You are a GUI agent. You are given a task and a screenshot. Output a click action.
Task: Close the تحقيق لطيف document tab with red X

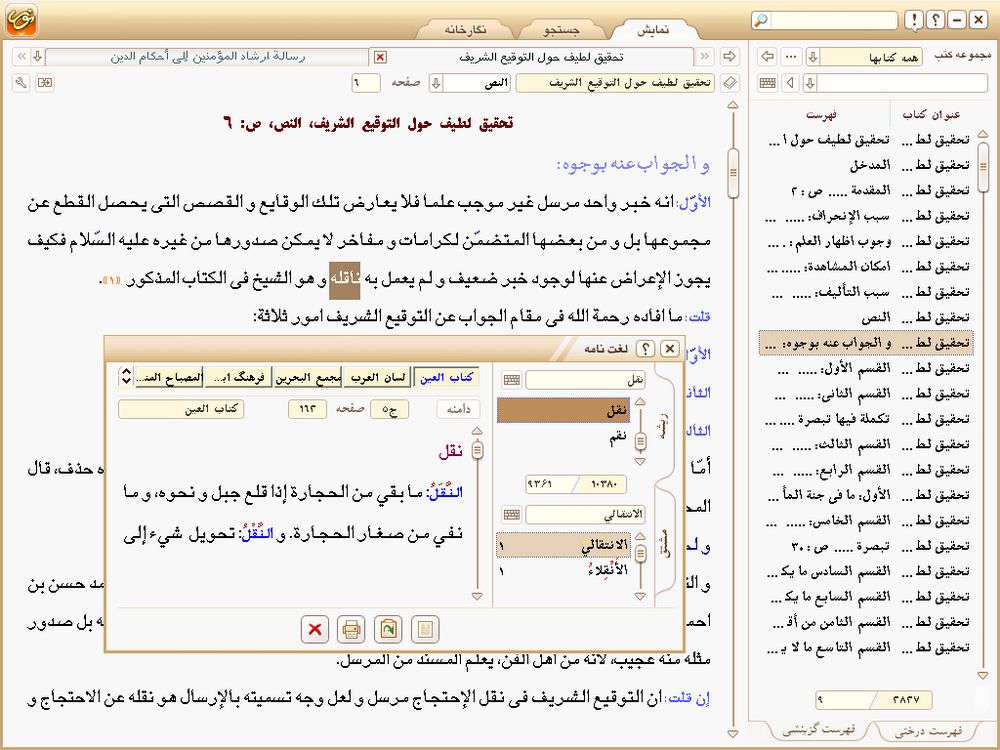click(x=380, y=57)
